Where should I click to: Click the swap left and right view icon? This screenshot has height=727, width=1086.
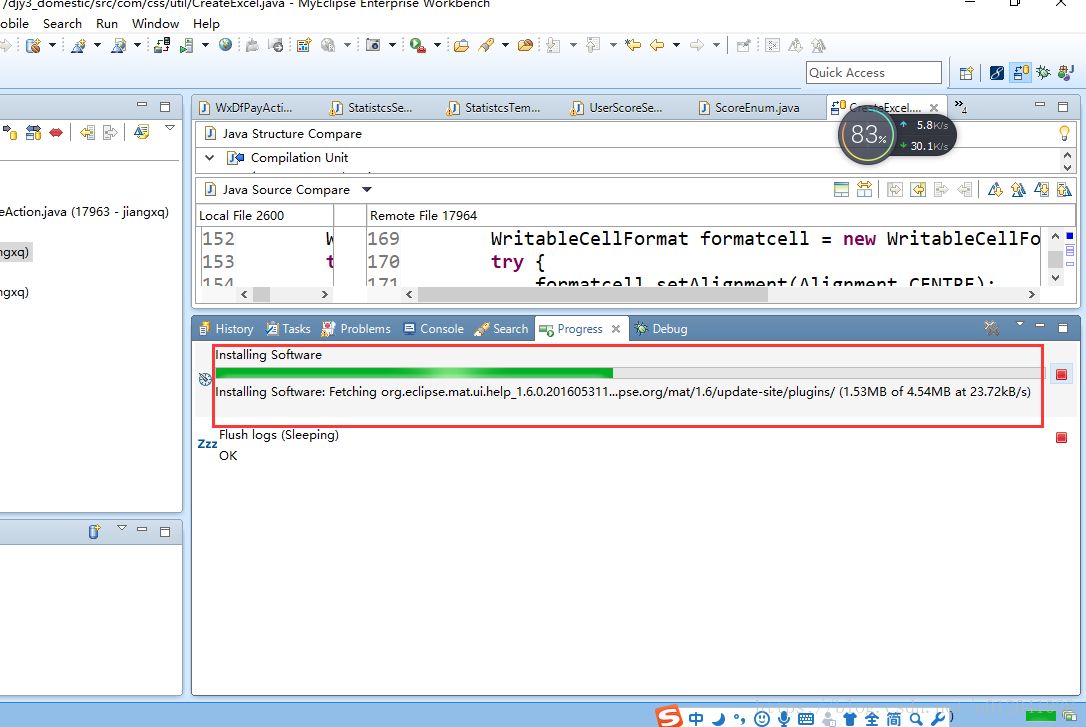point(864,189)
